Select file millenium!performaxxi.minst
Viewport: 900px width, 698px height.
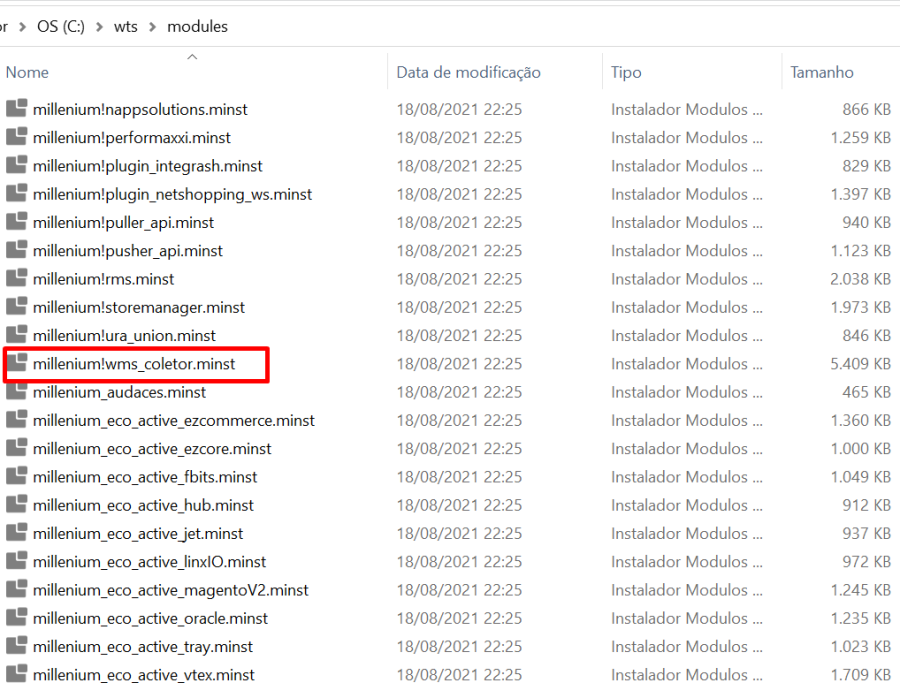[x=131, y=138]
